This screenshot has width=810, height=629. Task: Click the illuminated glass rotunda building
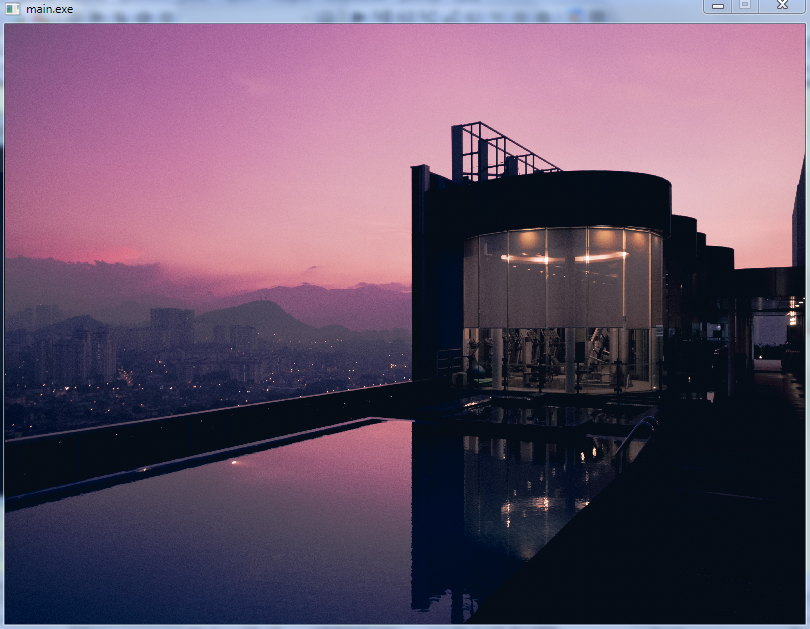click(x=562, y=305)
